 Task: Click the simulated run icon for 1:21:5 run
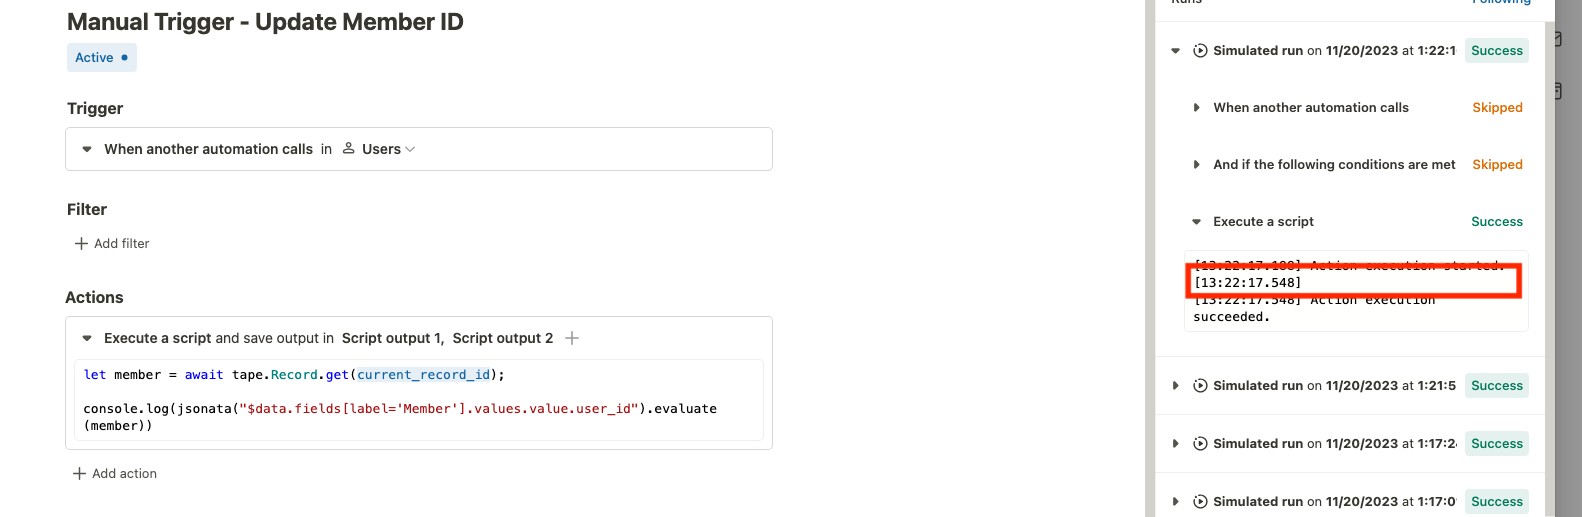click(x=1200, y=385)
